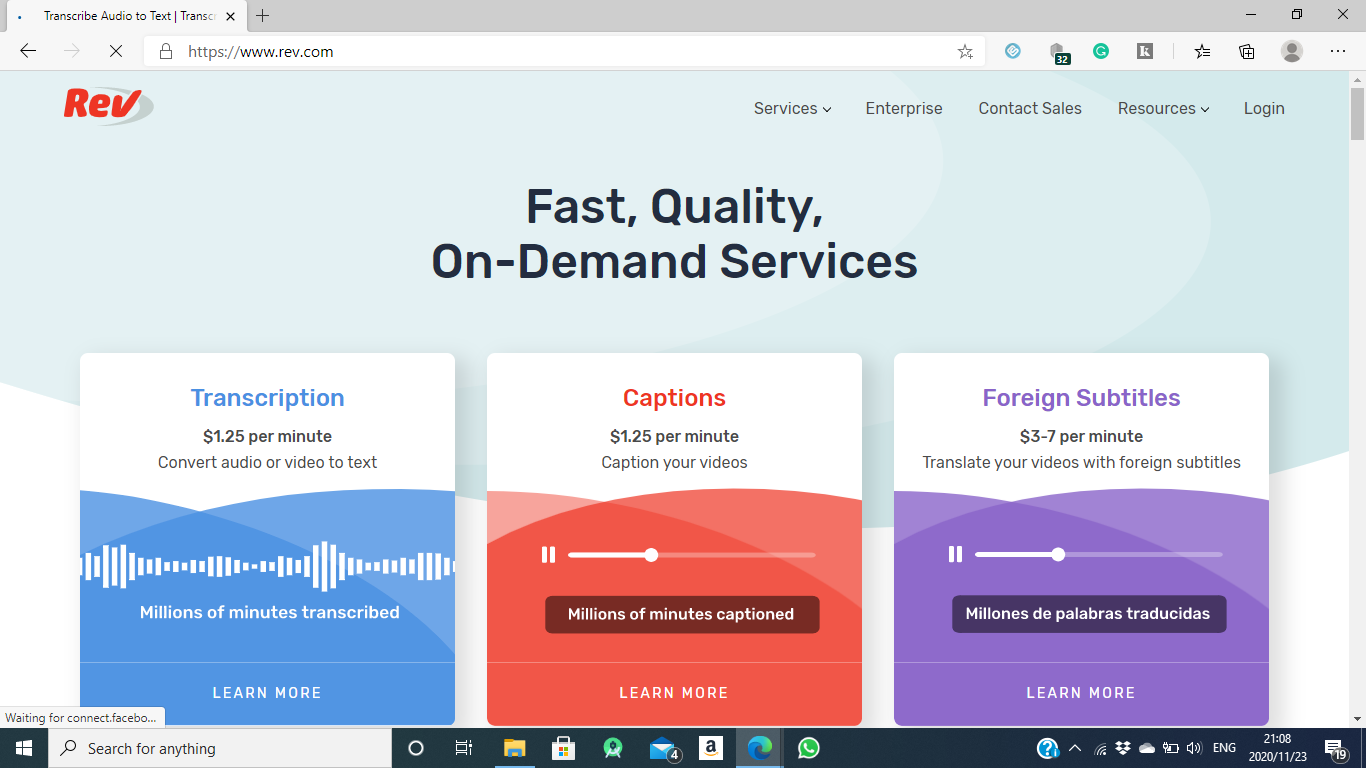Pause the Foreign Subtitles demo player
The height and width of the screenshot is (768, 1366).
pyautogui.click(x=955, y=554)
